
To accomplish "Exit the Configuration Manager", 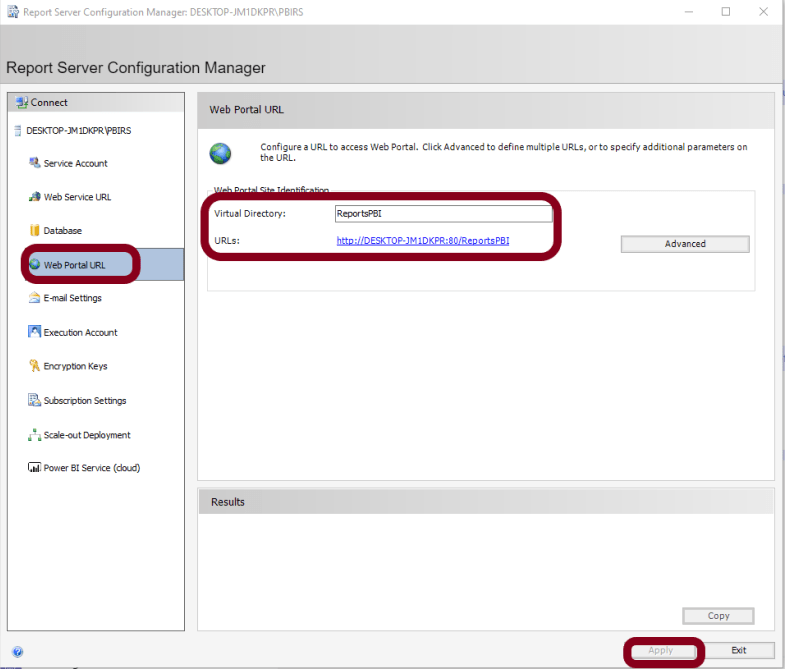I will coord(738,650).
